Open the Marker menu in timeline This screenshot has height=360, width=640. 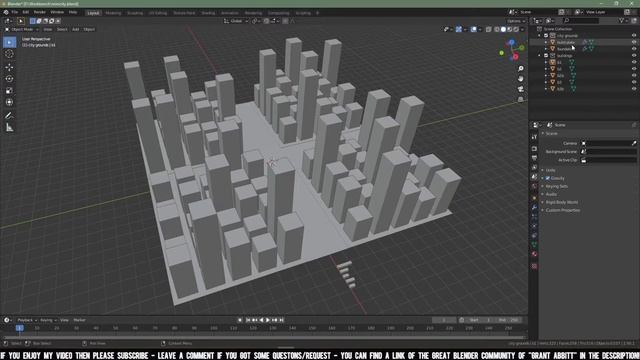click(79, 320)
